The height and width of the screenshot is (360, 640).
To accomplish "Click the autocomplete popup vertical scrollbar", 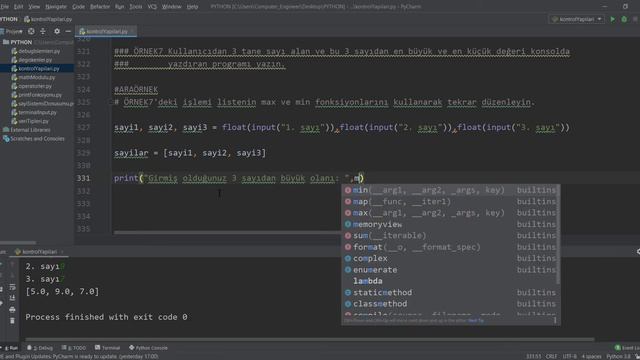I will 558,235.
